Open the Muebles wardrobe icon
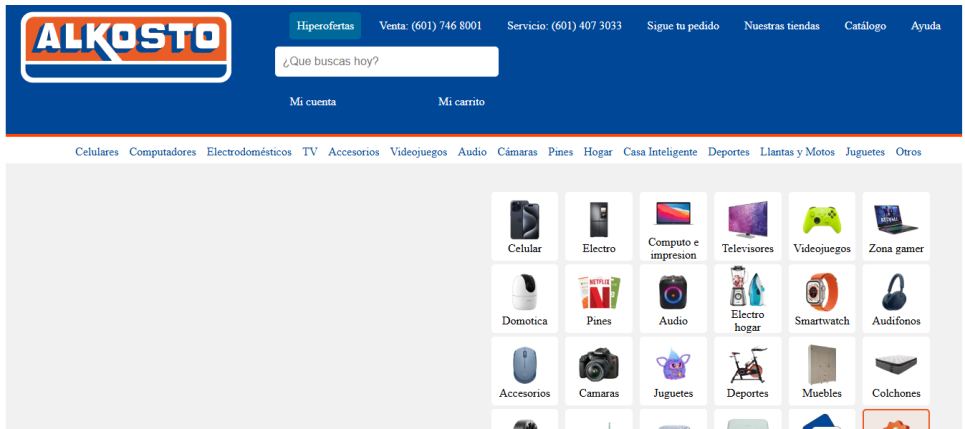This screenshot has width=965, height=429. [822, 364]
